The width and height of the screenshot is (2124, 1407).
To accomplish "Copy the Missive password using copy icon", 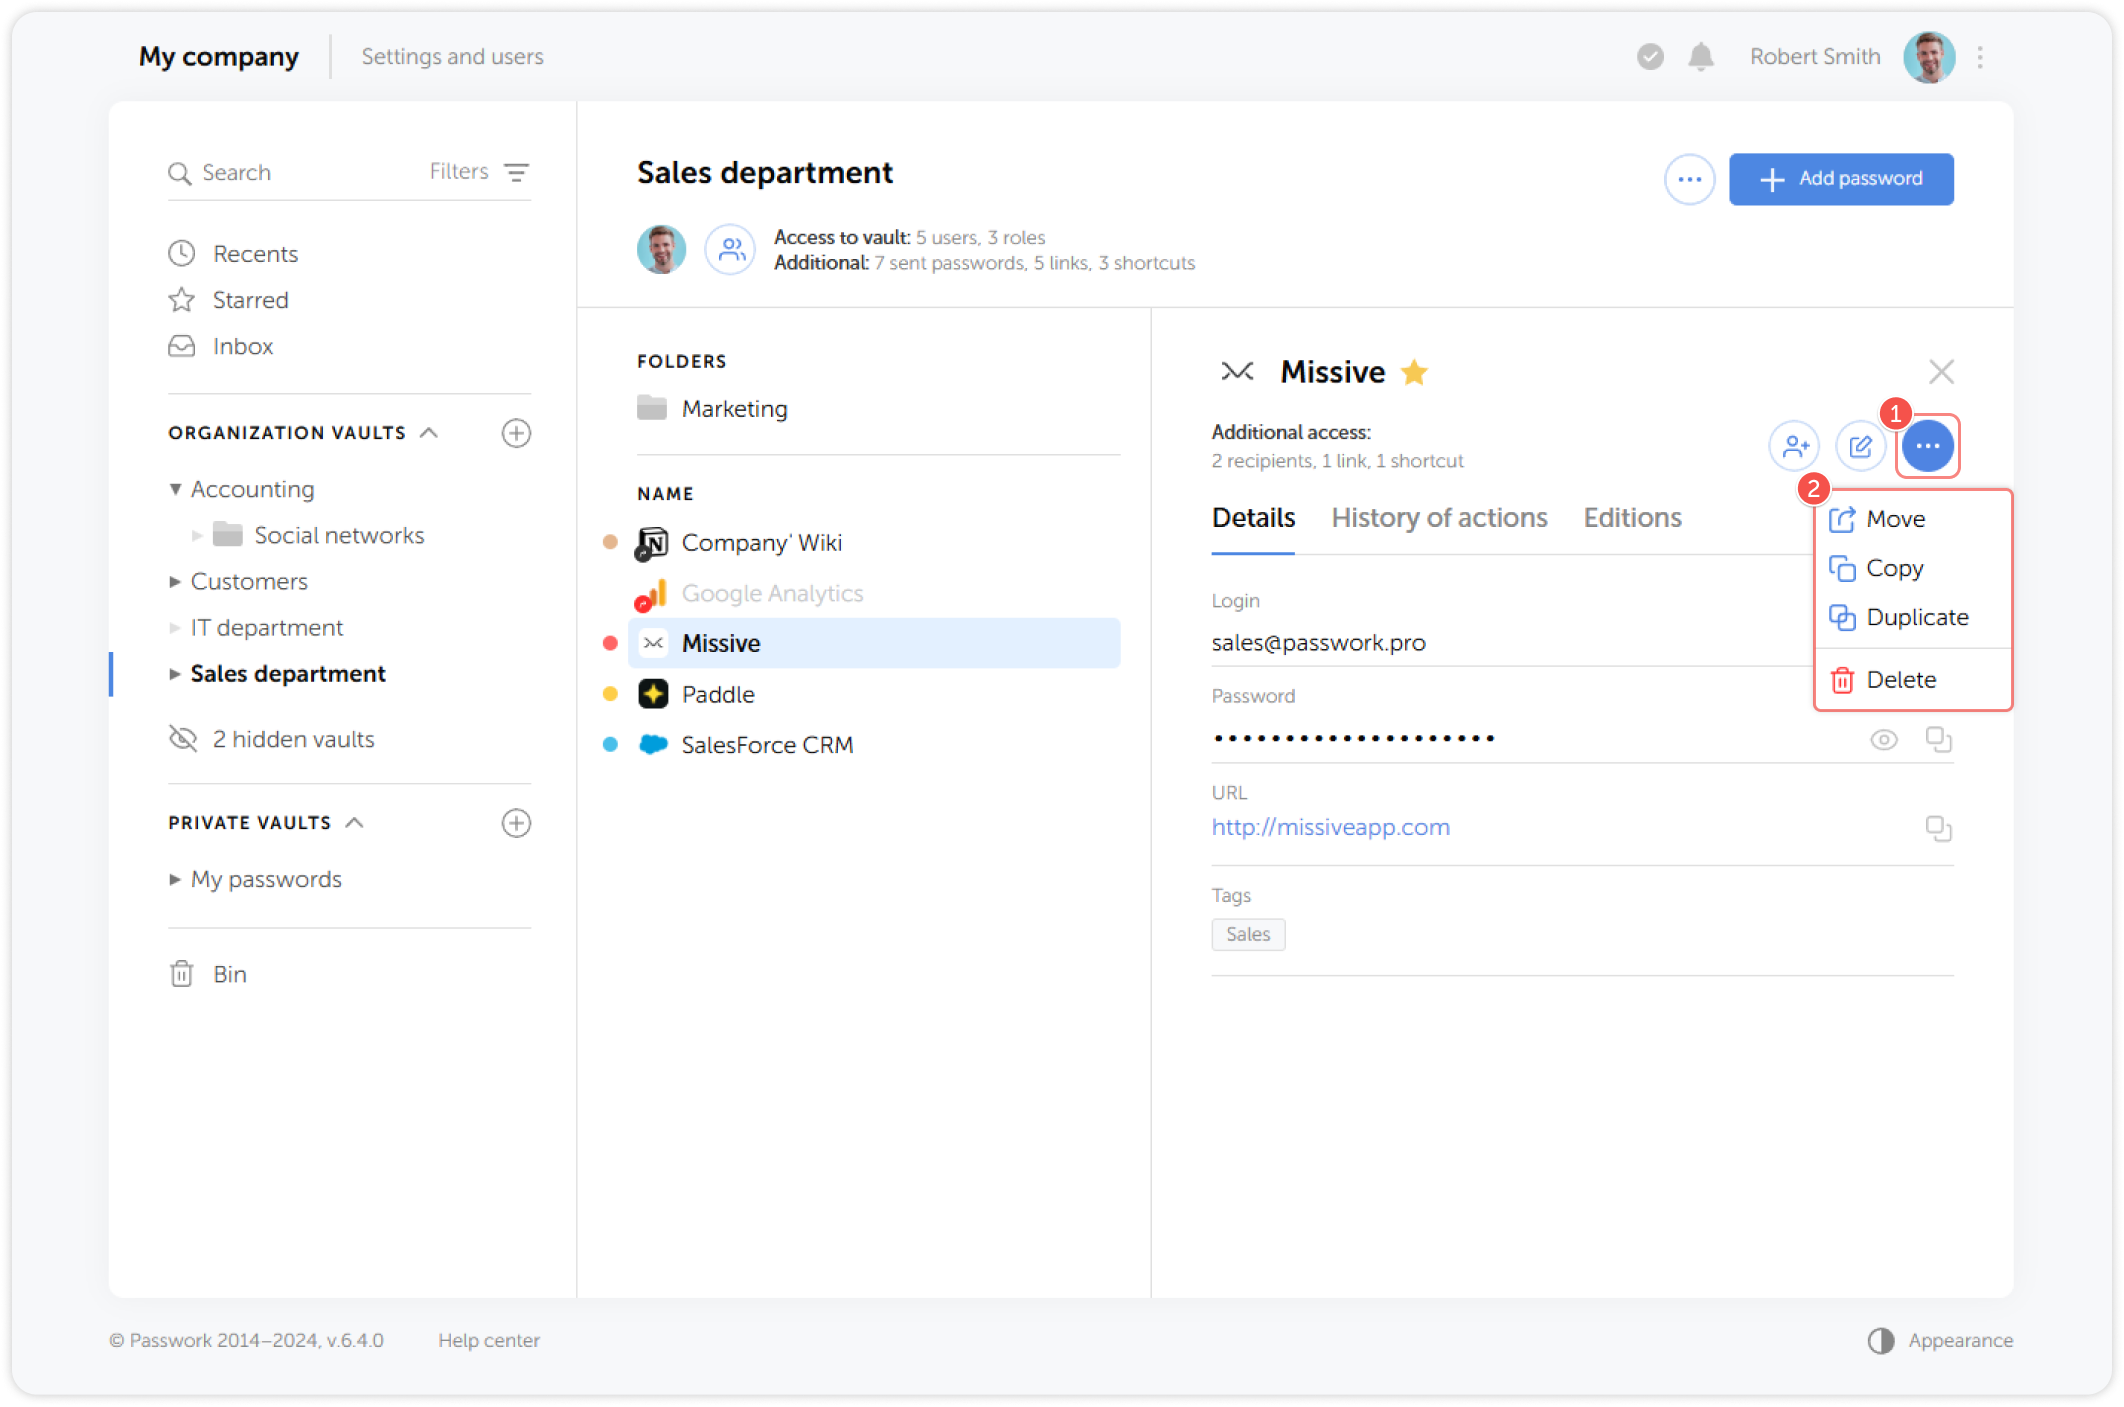I will pyautogui.click(x=1938, y=739).
